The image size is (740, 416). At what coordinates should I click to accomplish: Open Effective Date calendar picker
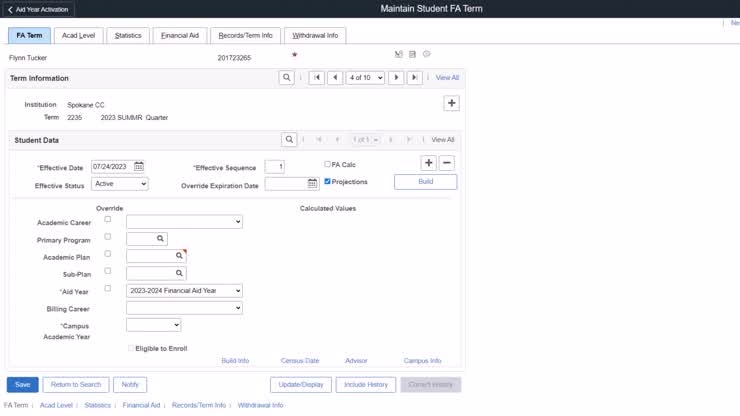point(139,167)
